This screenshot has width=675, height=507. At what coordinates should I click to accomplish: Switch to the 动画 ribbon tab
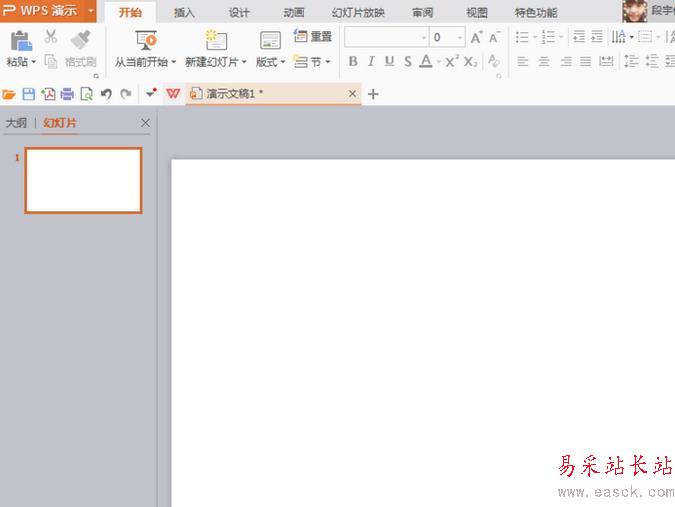pyautogui.click(x=294, y=12)
